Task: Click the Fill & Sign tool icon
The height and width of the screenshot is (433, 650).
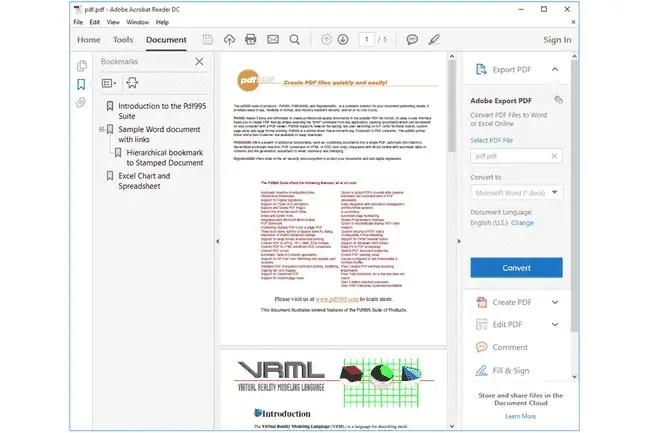Action: tap(482, 370)
